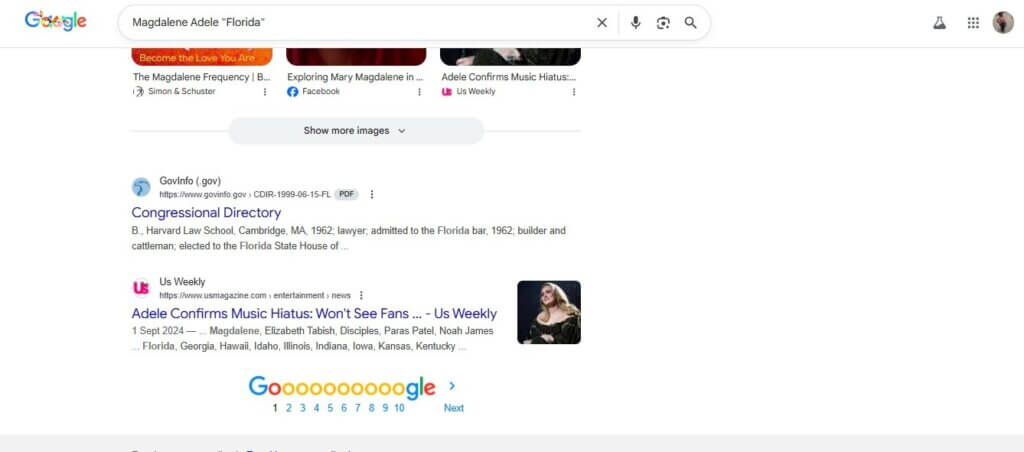
Task: Click the Adele article thumbnail image
Action: coord(548,312)
